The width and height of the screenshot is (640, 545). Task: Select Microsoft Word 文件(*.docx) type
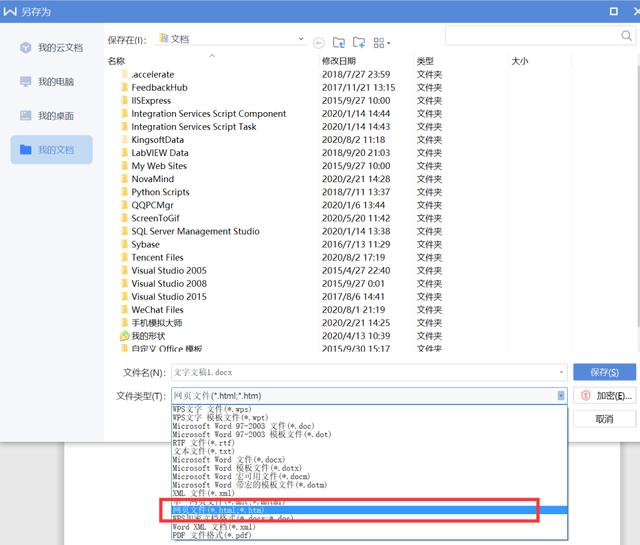(369, 460)
